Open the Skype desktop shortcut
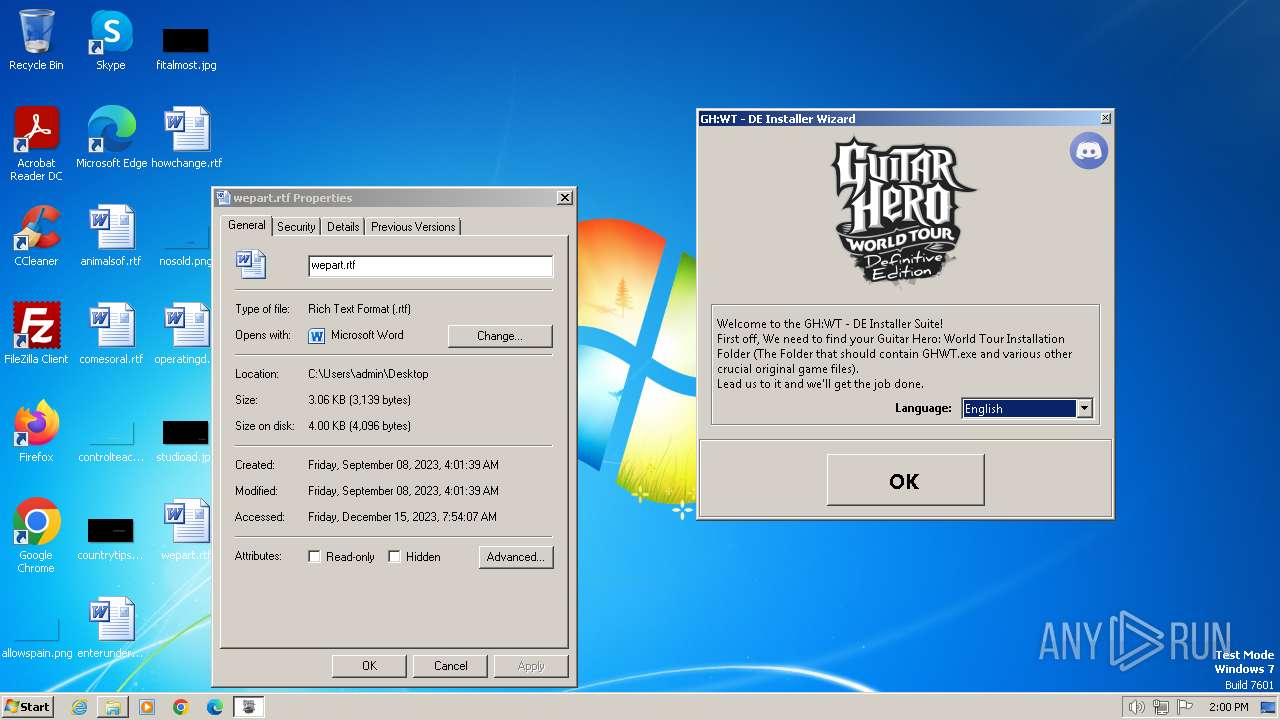This screenshot has height=720, width=1280. (x=110, y=40)
